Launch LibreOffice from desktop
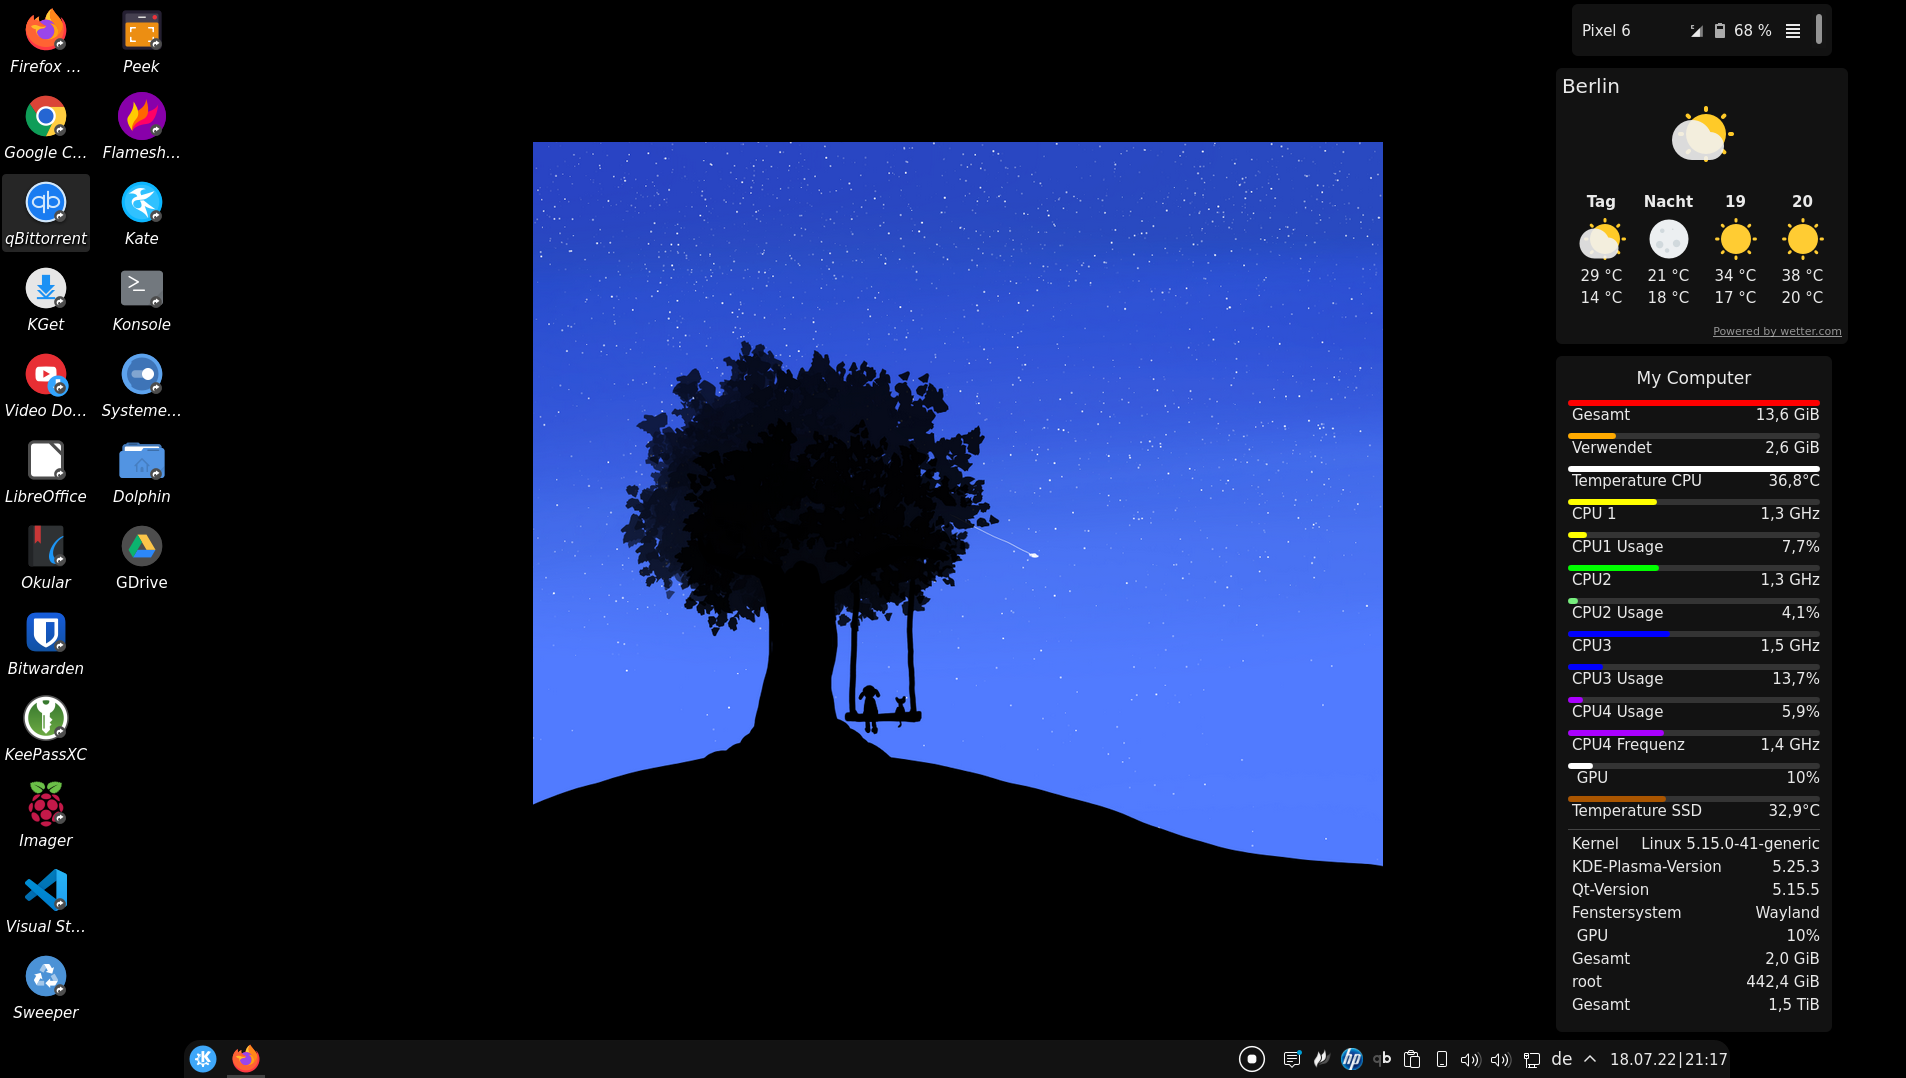This screenshot has width=1906, height=1078. point(45,472)
